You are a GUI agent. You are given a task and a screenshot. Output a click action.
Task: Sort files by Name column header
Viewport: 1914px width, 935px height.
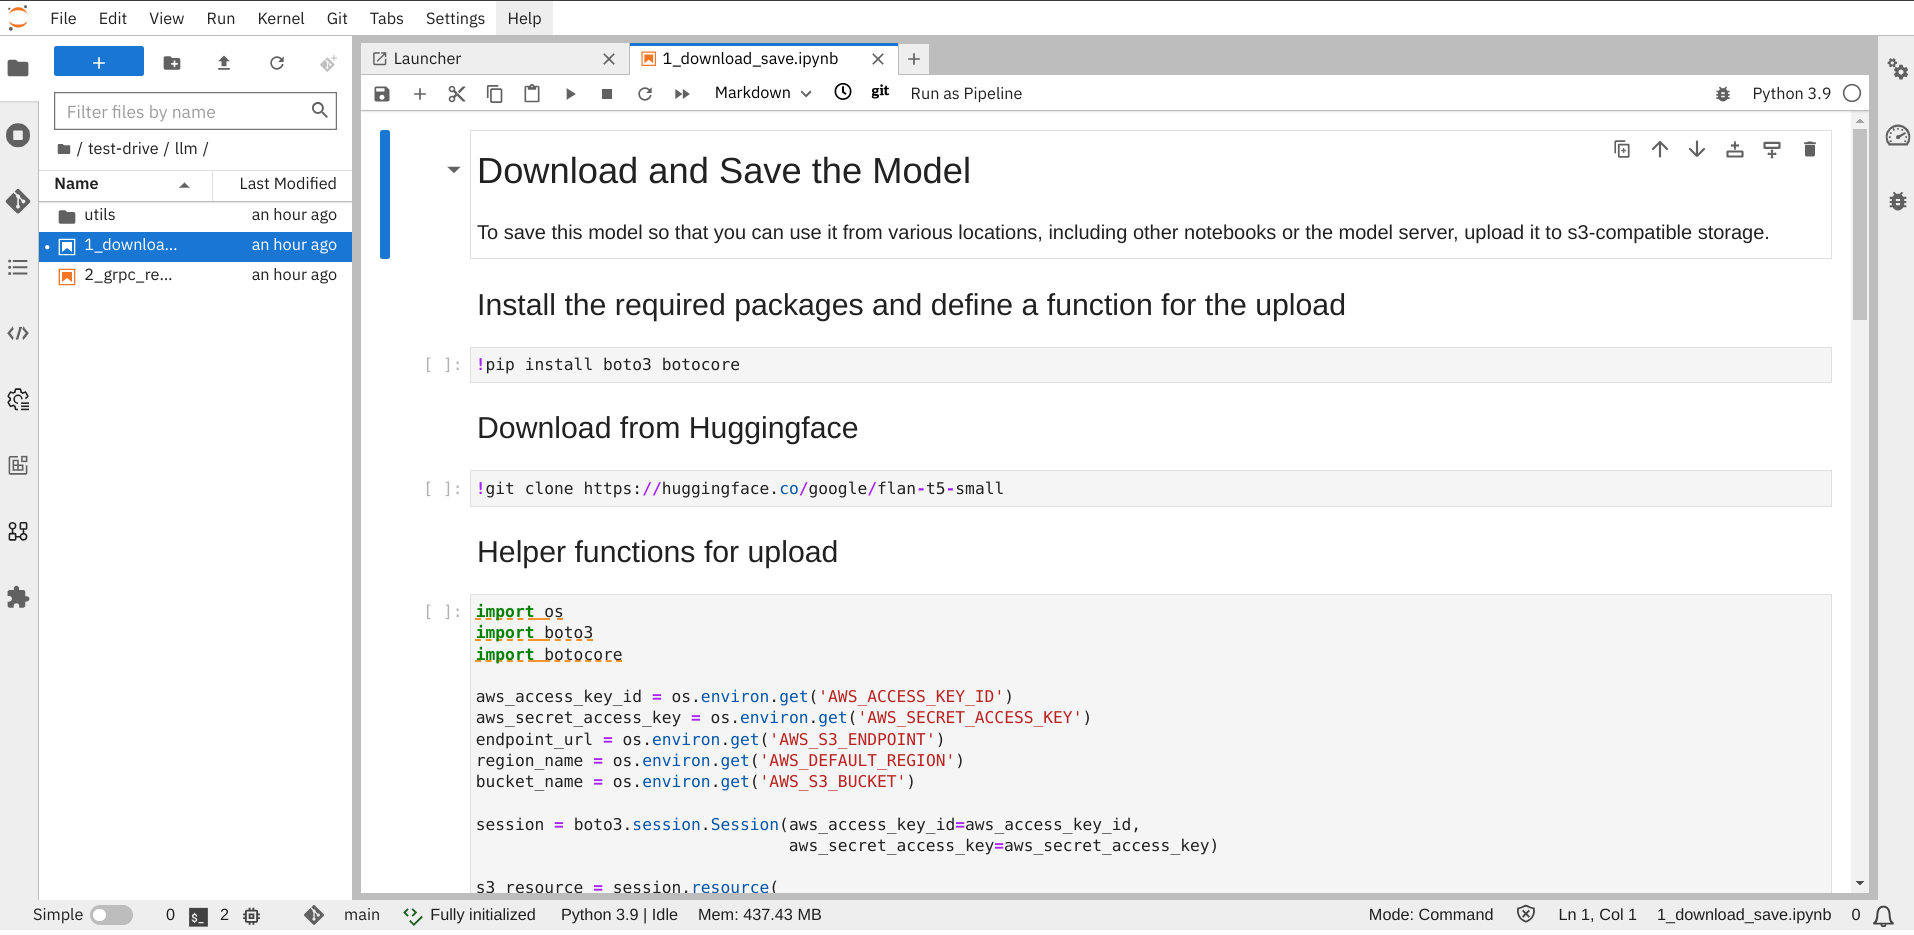tap(125, 184)
